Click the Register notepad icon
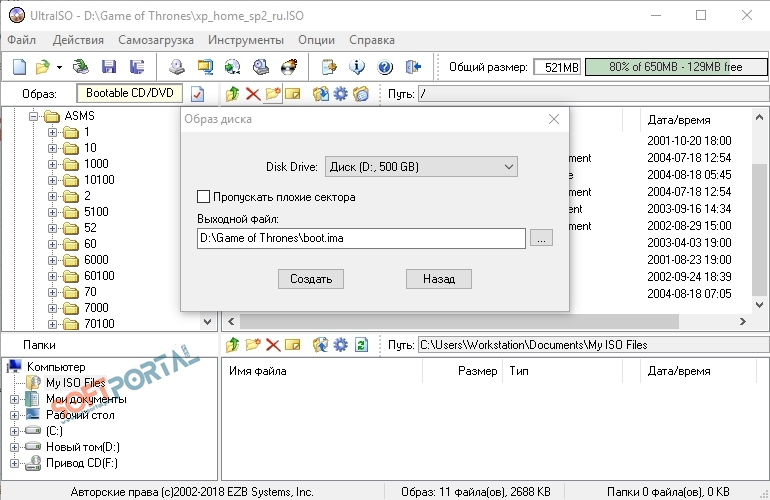The height and width of the screenshot is (500, 770). (x=329, y=66)
